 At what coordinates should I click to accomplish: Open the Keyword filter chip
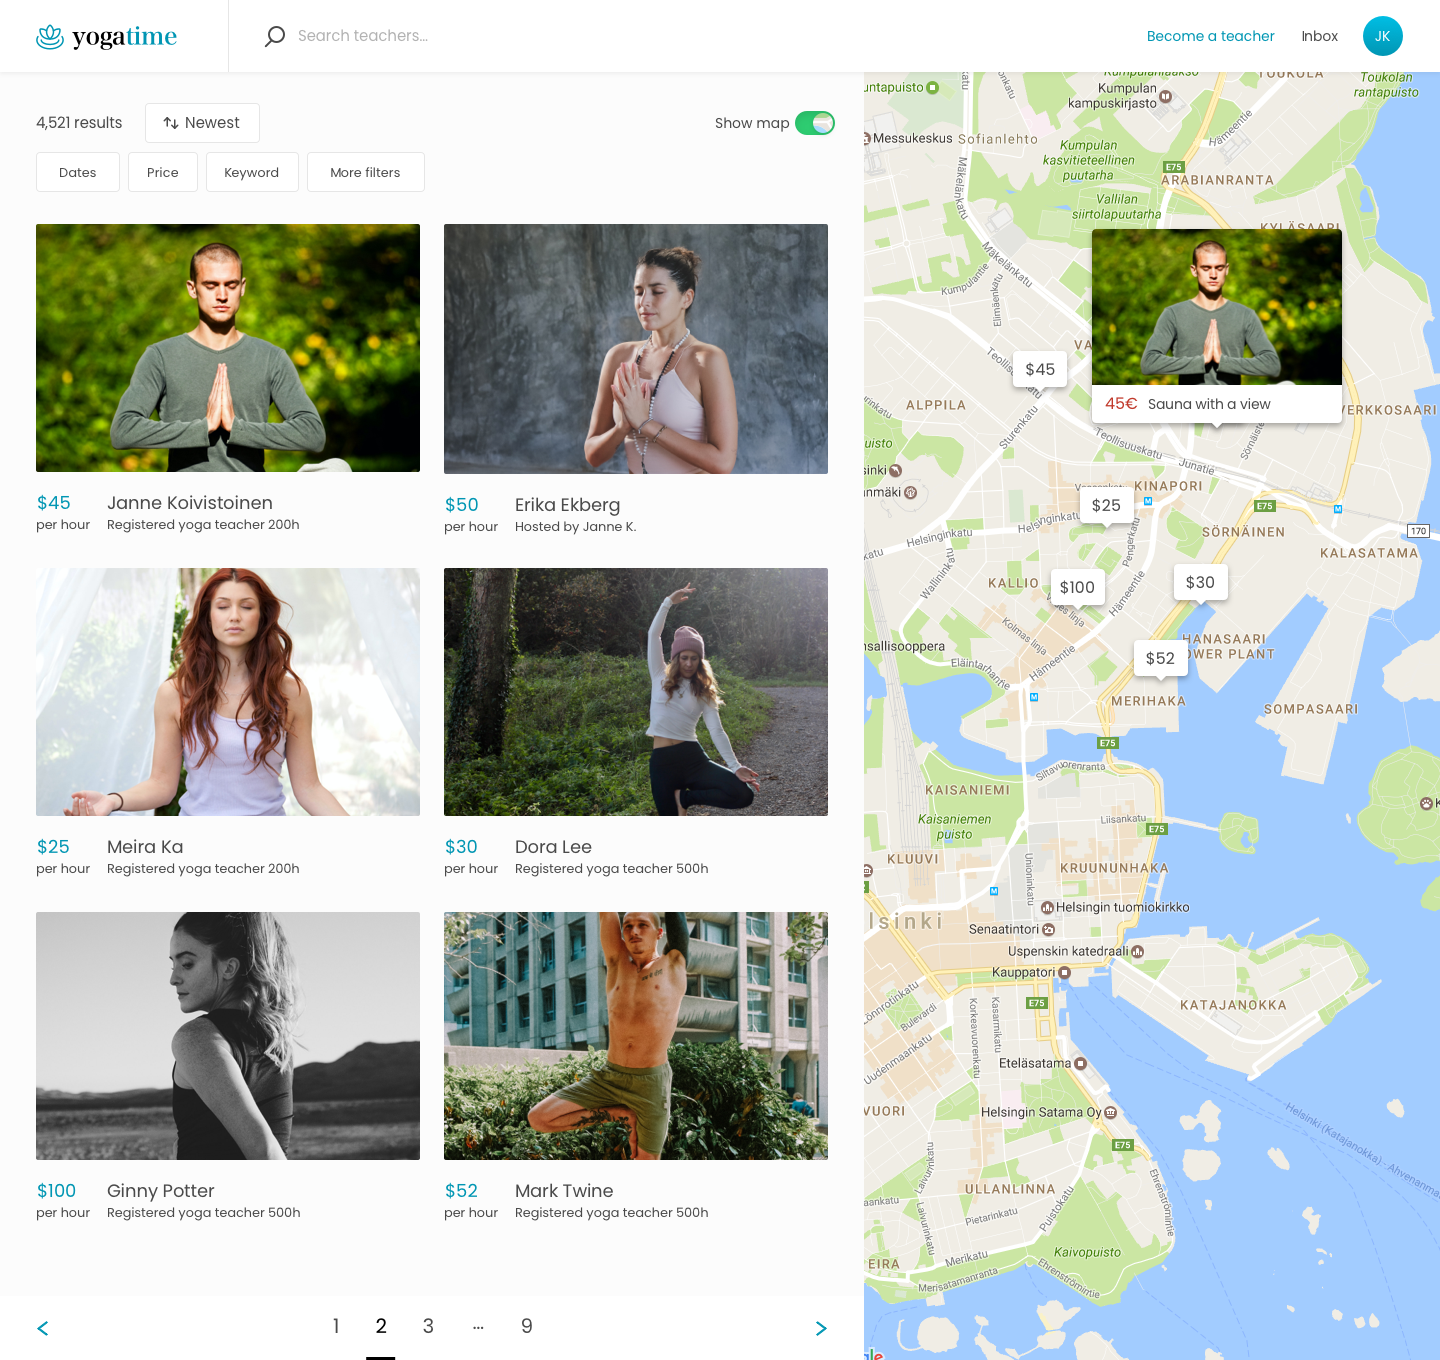click(251, 172)
